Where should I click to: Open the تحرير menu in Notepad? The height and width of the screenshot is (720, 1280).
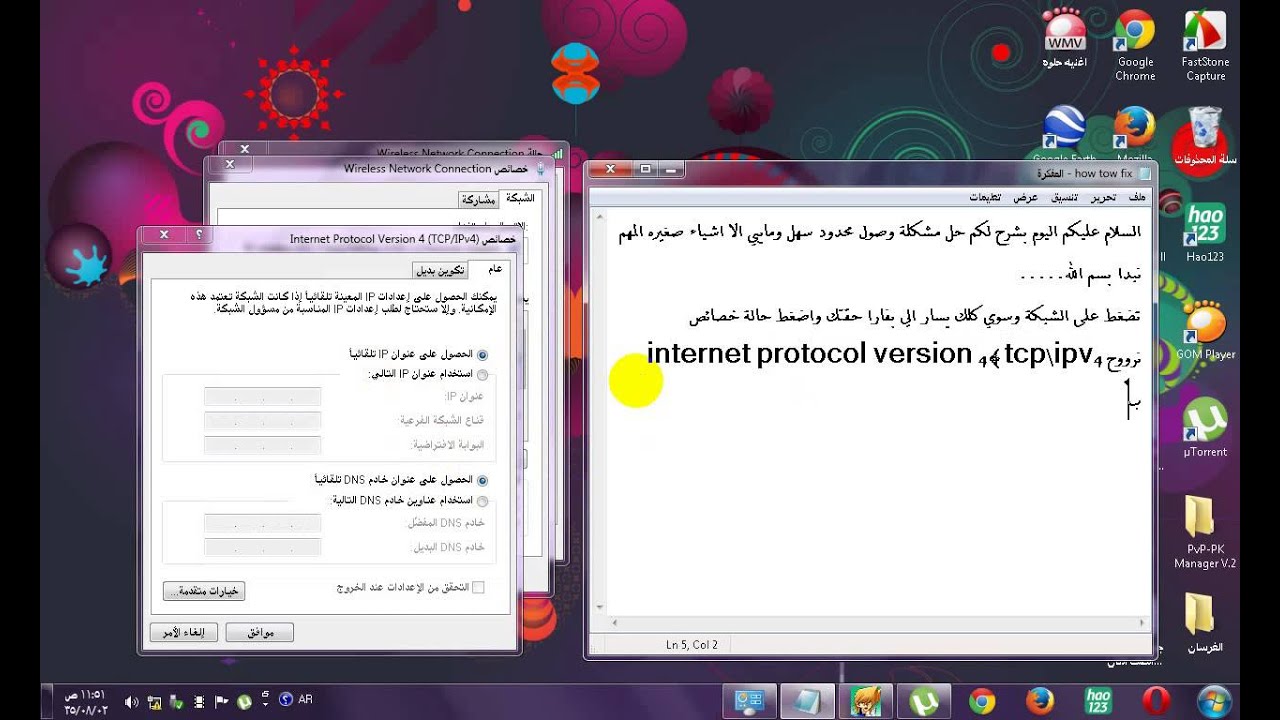(x=1103, y=197)
